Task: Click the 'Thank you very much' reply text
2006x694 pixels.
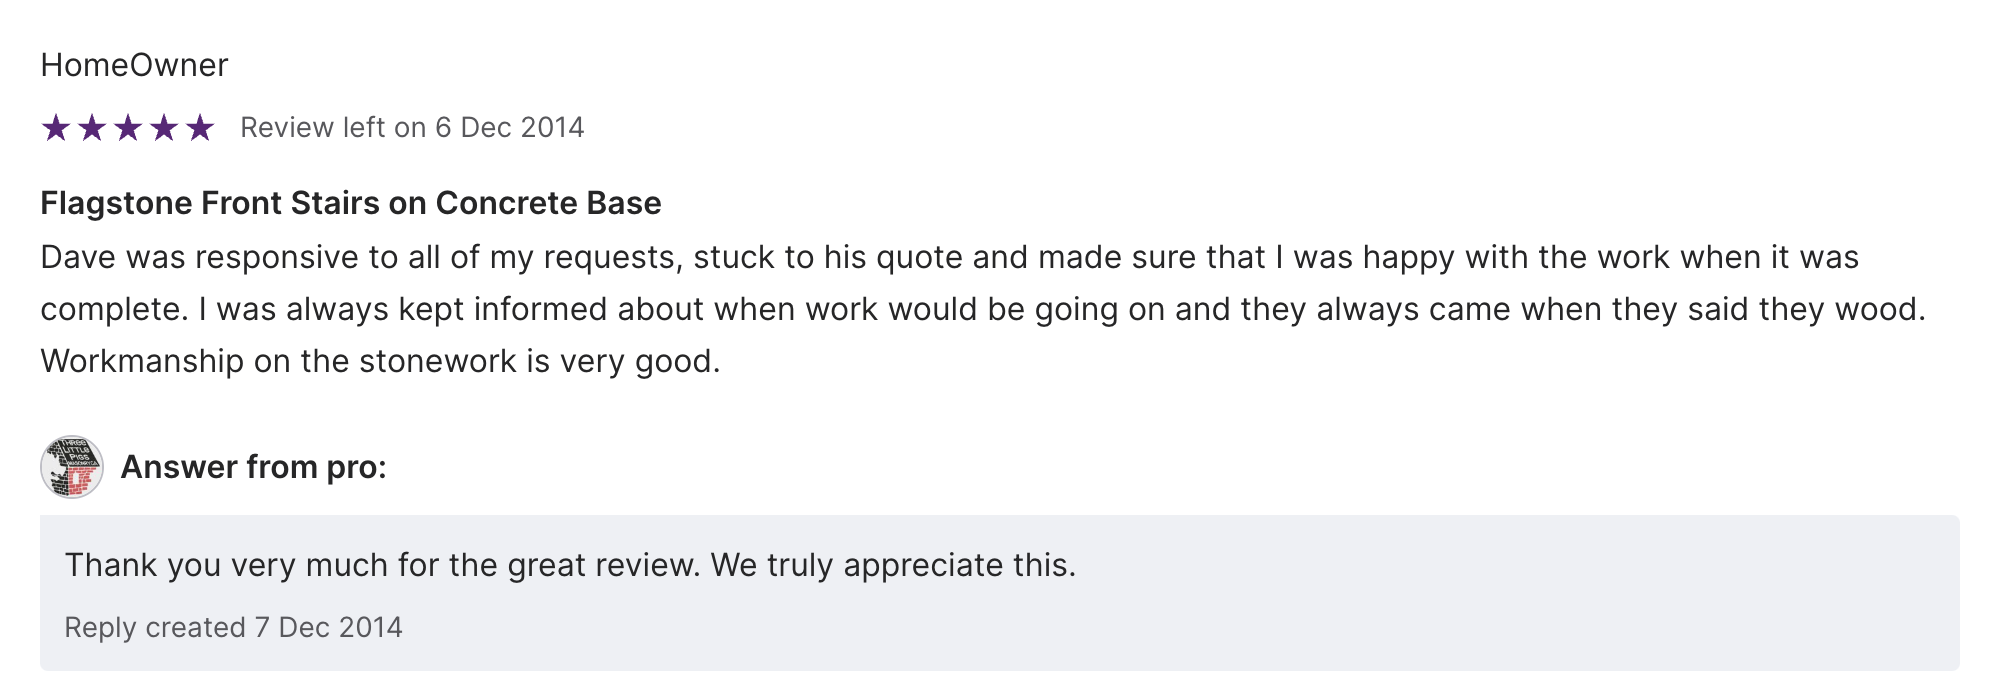Action: coord(570,565)
